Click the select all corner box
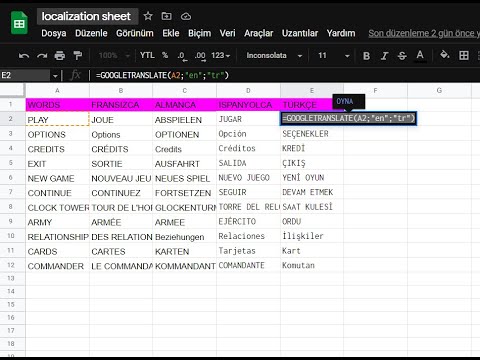 tap(12, 90)
